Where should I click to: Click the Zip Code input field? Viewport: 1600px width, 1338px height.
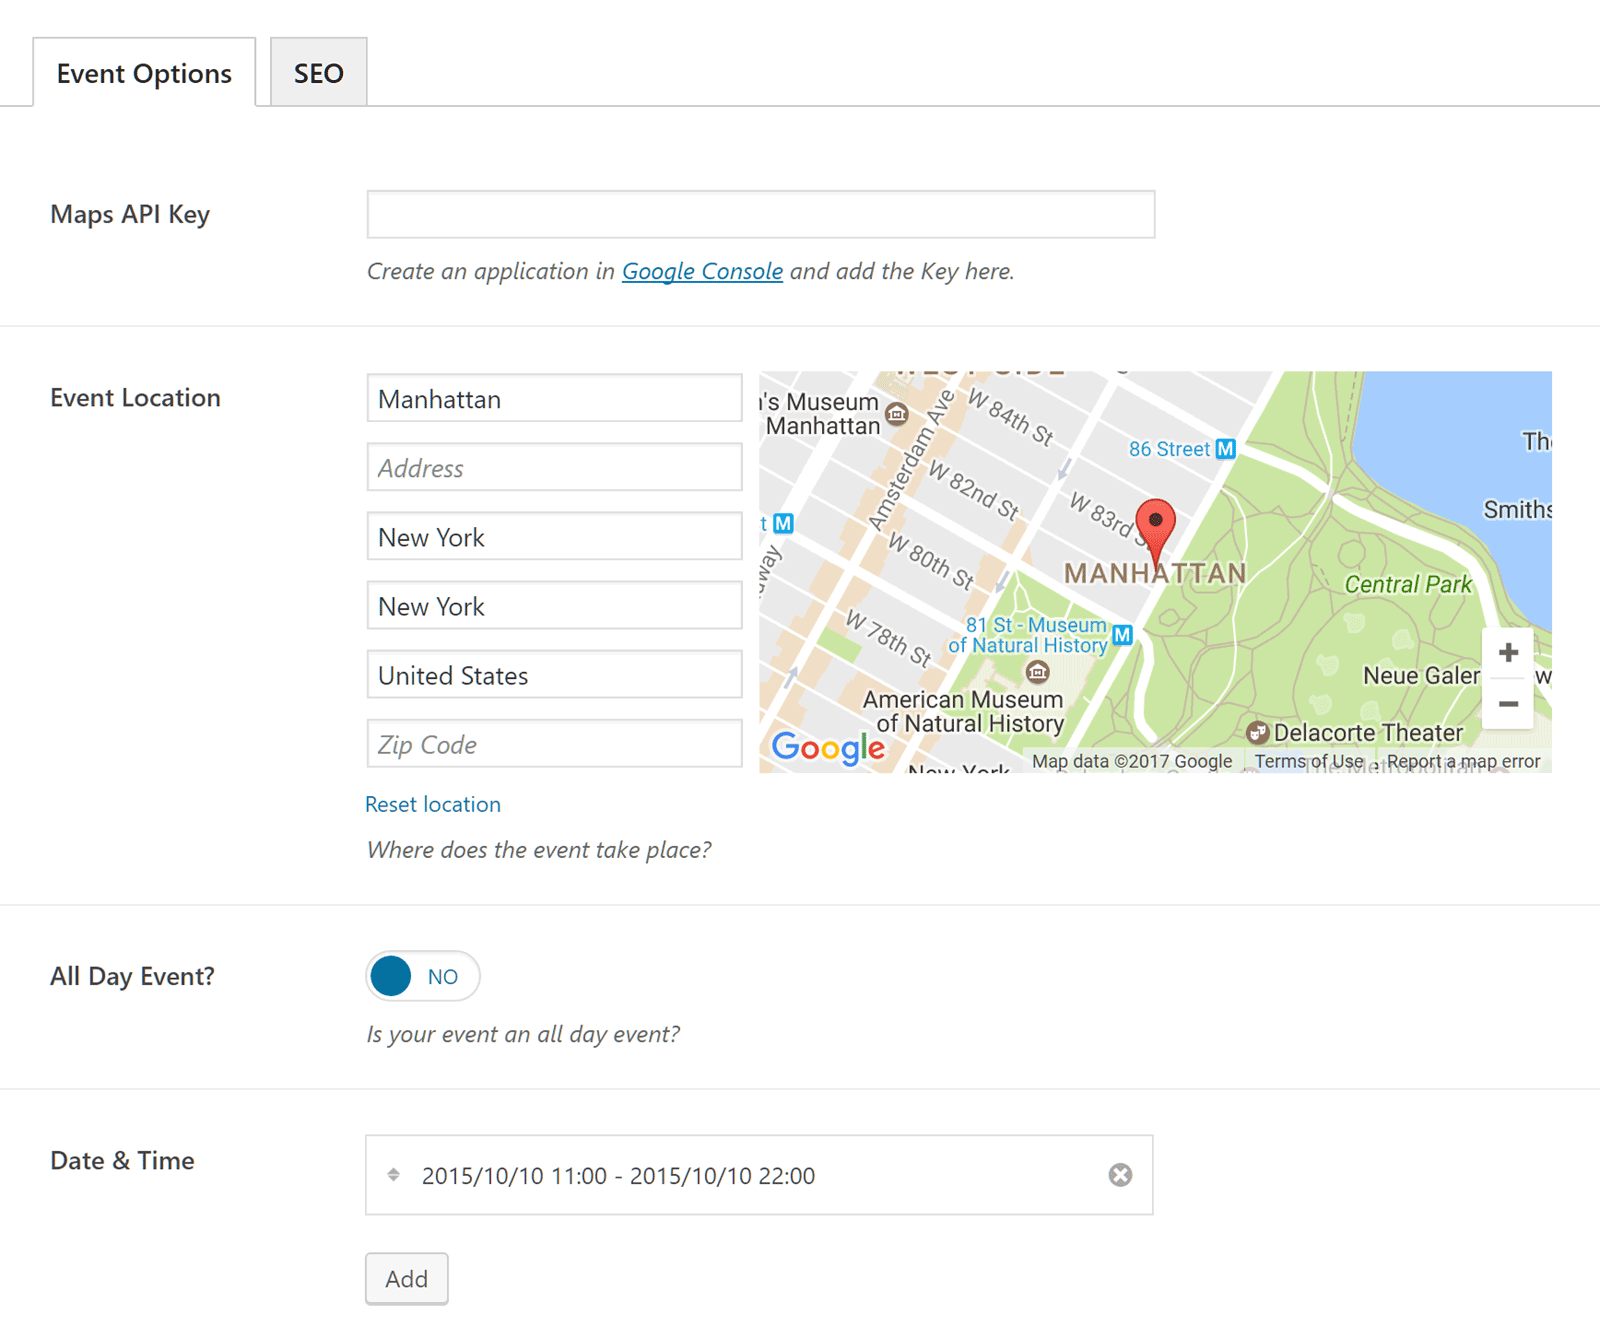coord(554,744)
